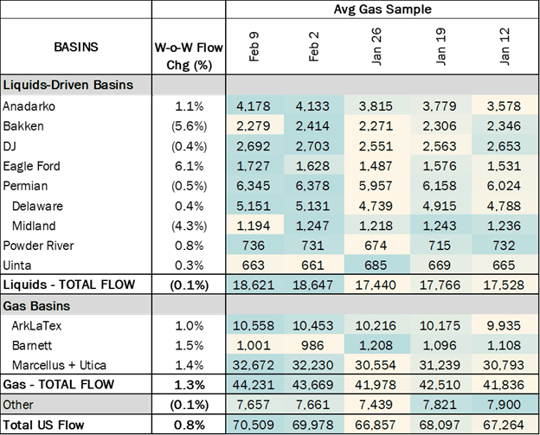
Task: Select the Feb 9 column header
Action: click(x=254, y=47)
